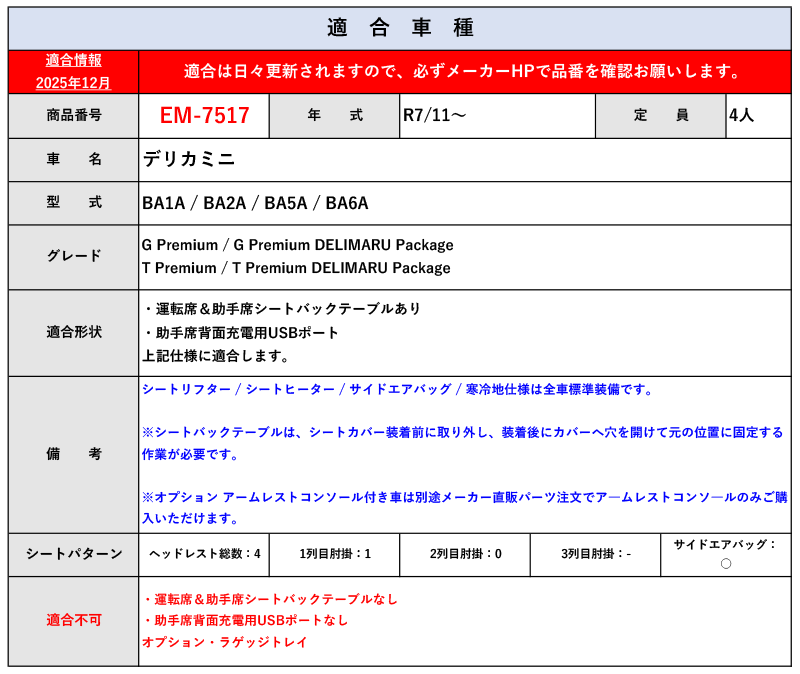This screenshot has width=800, height=674.
Task: Click the red notice about checking maker HP
Action: [464, 71]
